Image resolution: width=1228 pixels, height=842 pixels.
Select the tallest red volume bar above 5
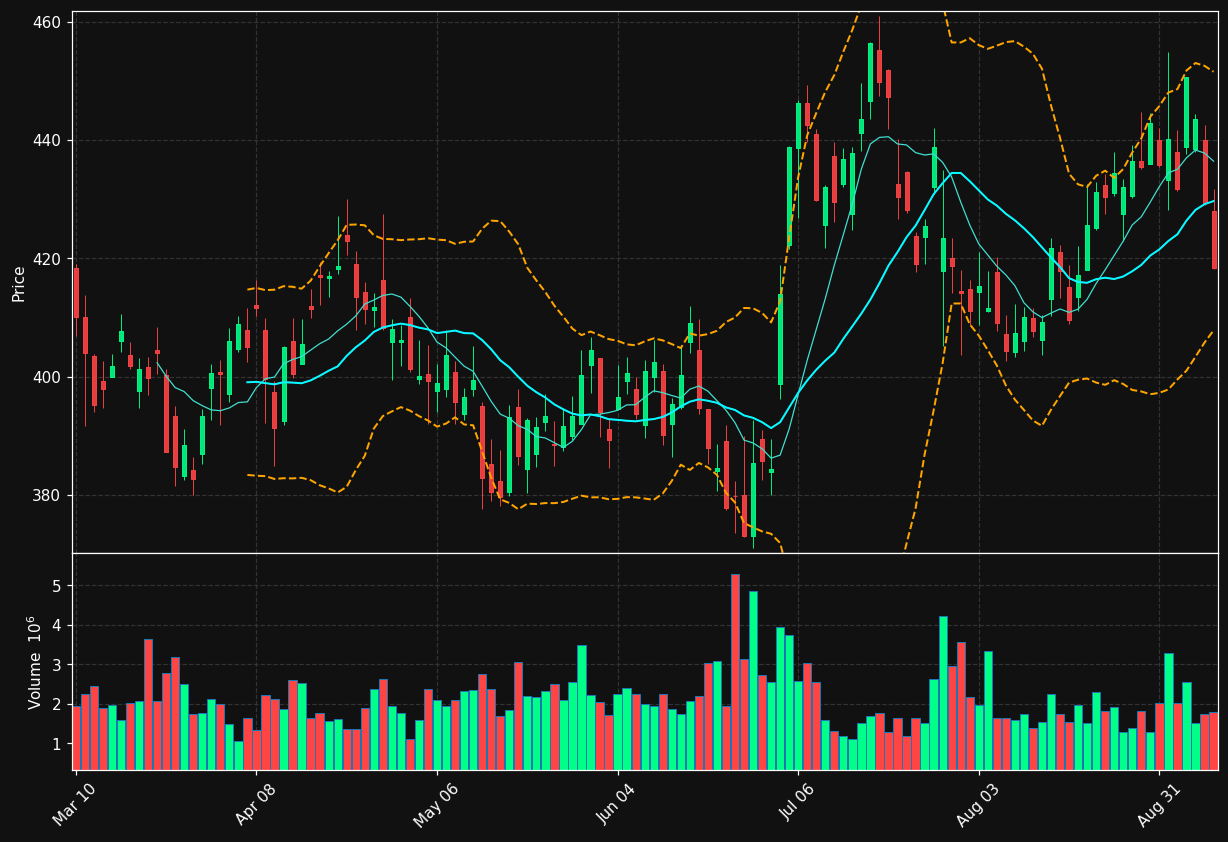click(x=735, y=672)
